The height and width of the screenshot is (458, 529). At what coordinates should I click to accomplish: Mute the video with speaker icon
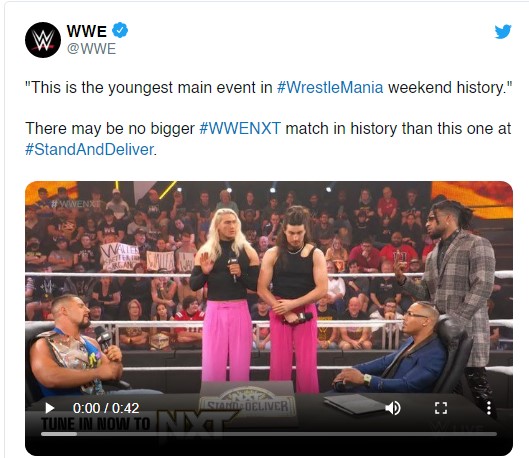[393, 408]
